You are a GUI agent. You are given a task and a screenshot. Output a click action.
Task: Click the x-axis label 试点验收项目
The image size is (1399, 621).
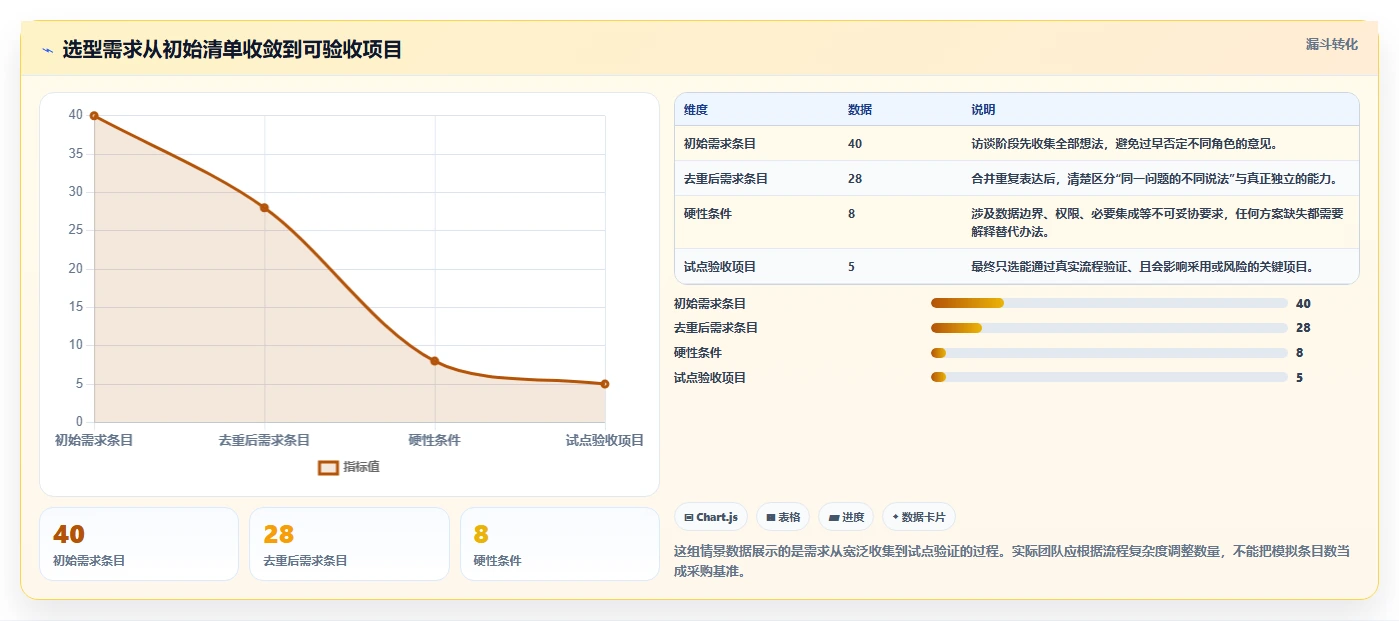(x=605, y=440)
